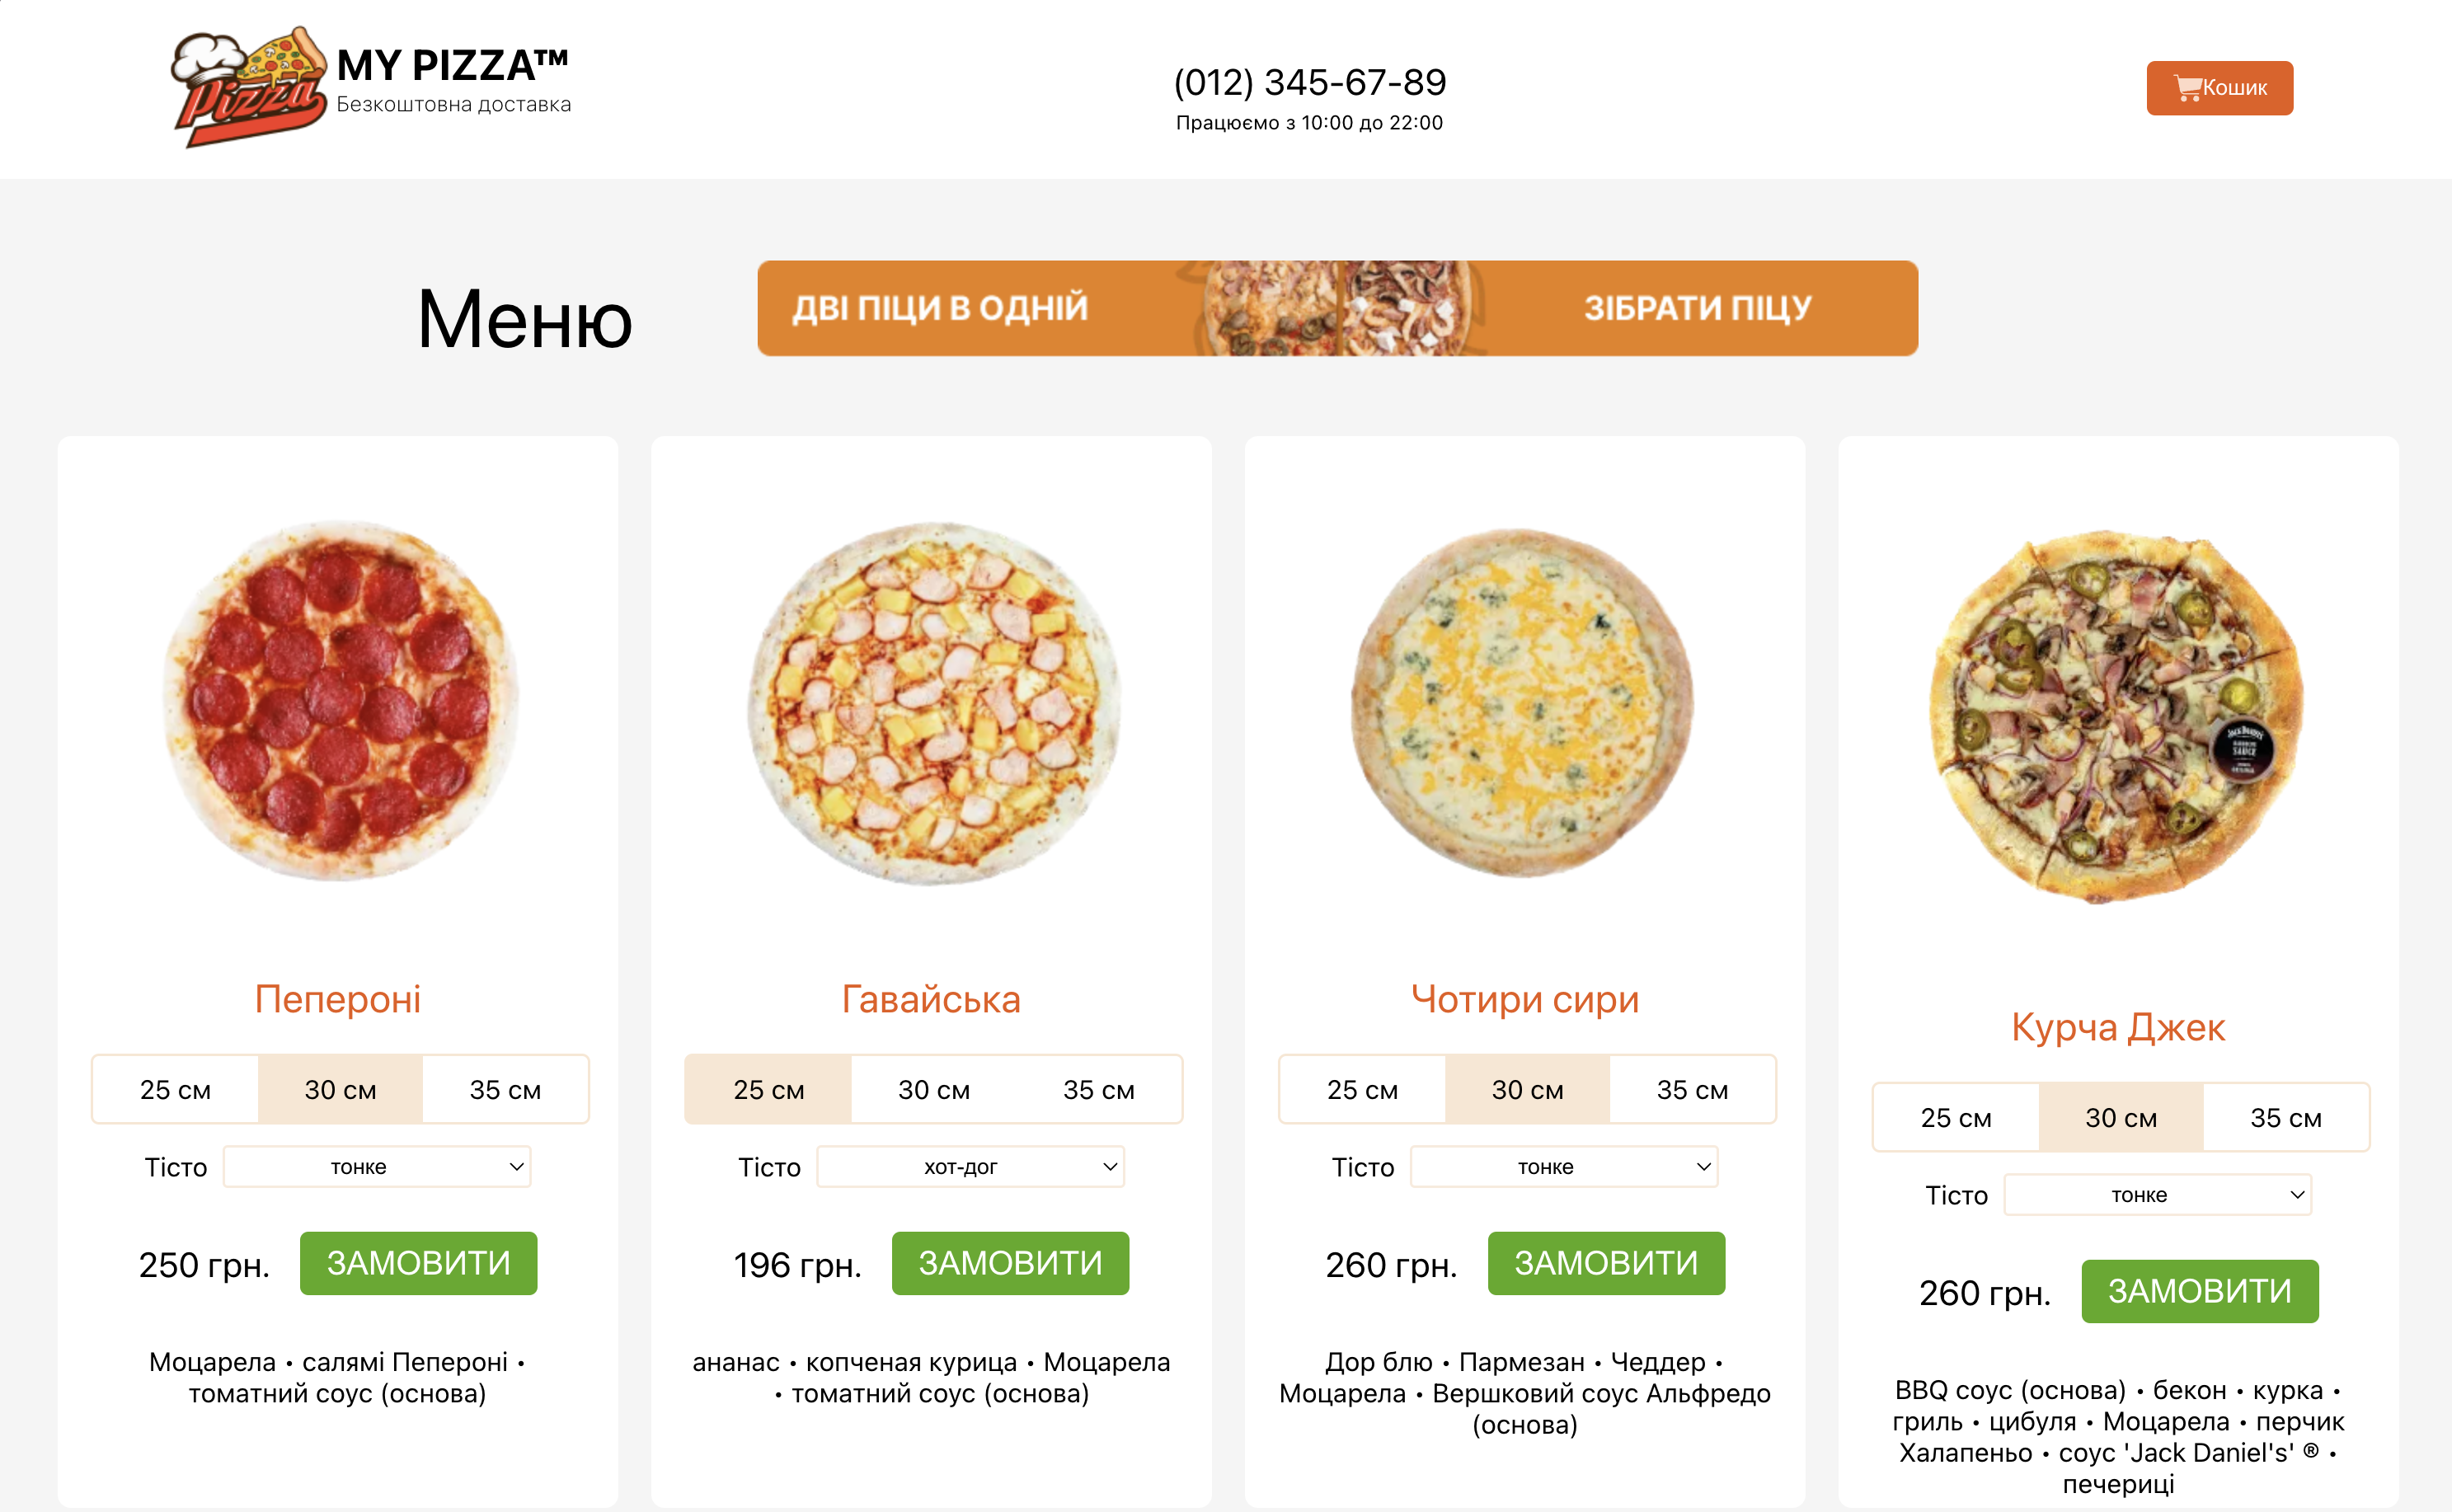Image resolution: width=2452 pixels, height=1512 pixels.
Task: Choose 35 см for Чотири сири
Action: [1691, 1089]
